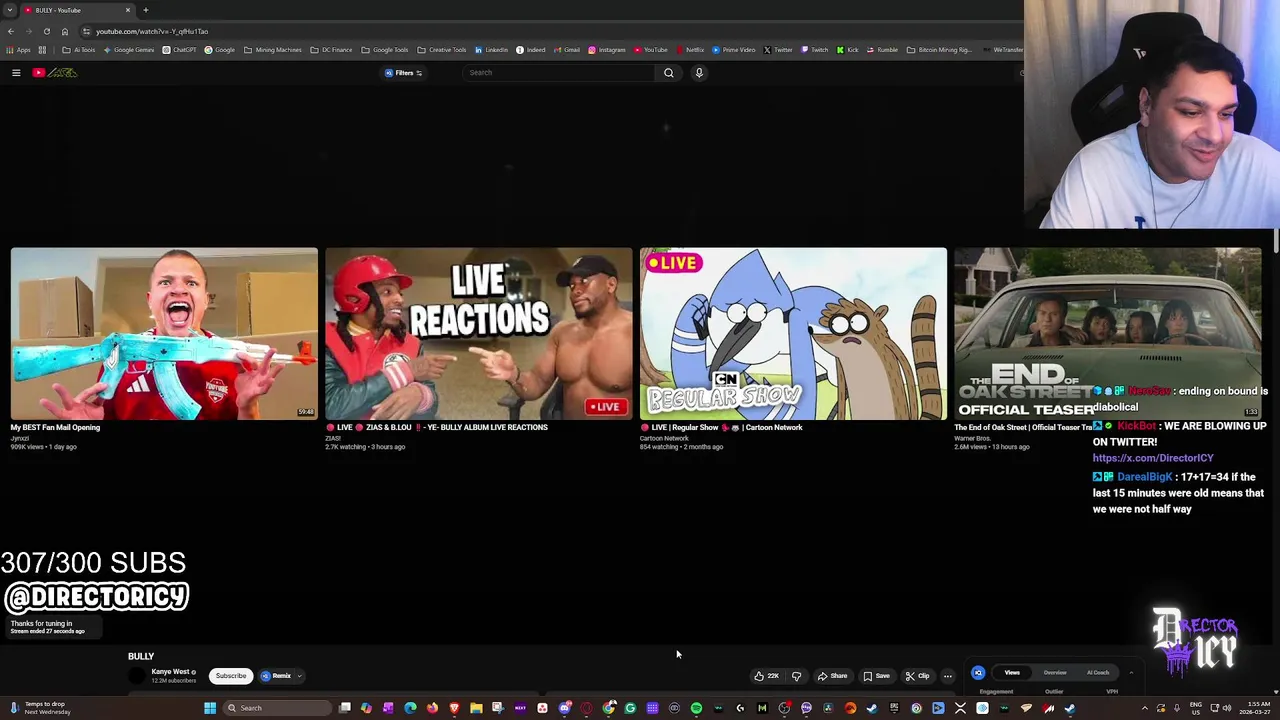Switch to the Views tab in the side panel

click(1012, 673)
